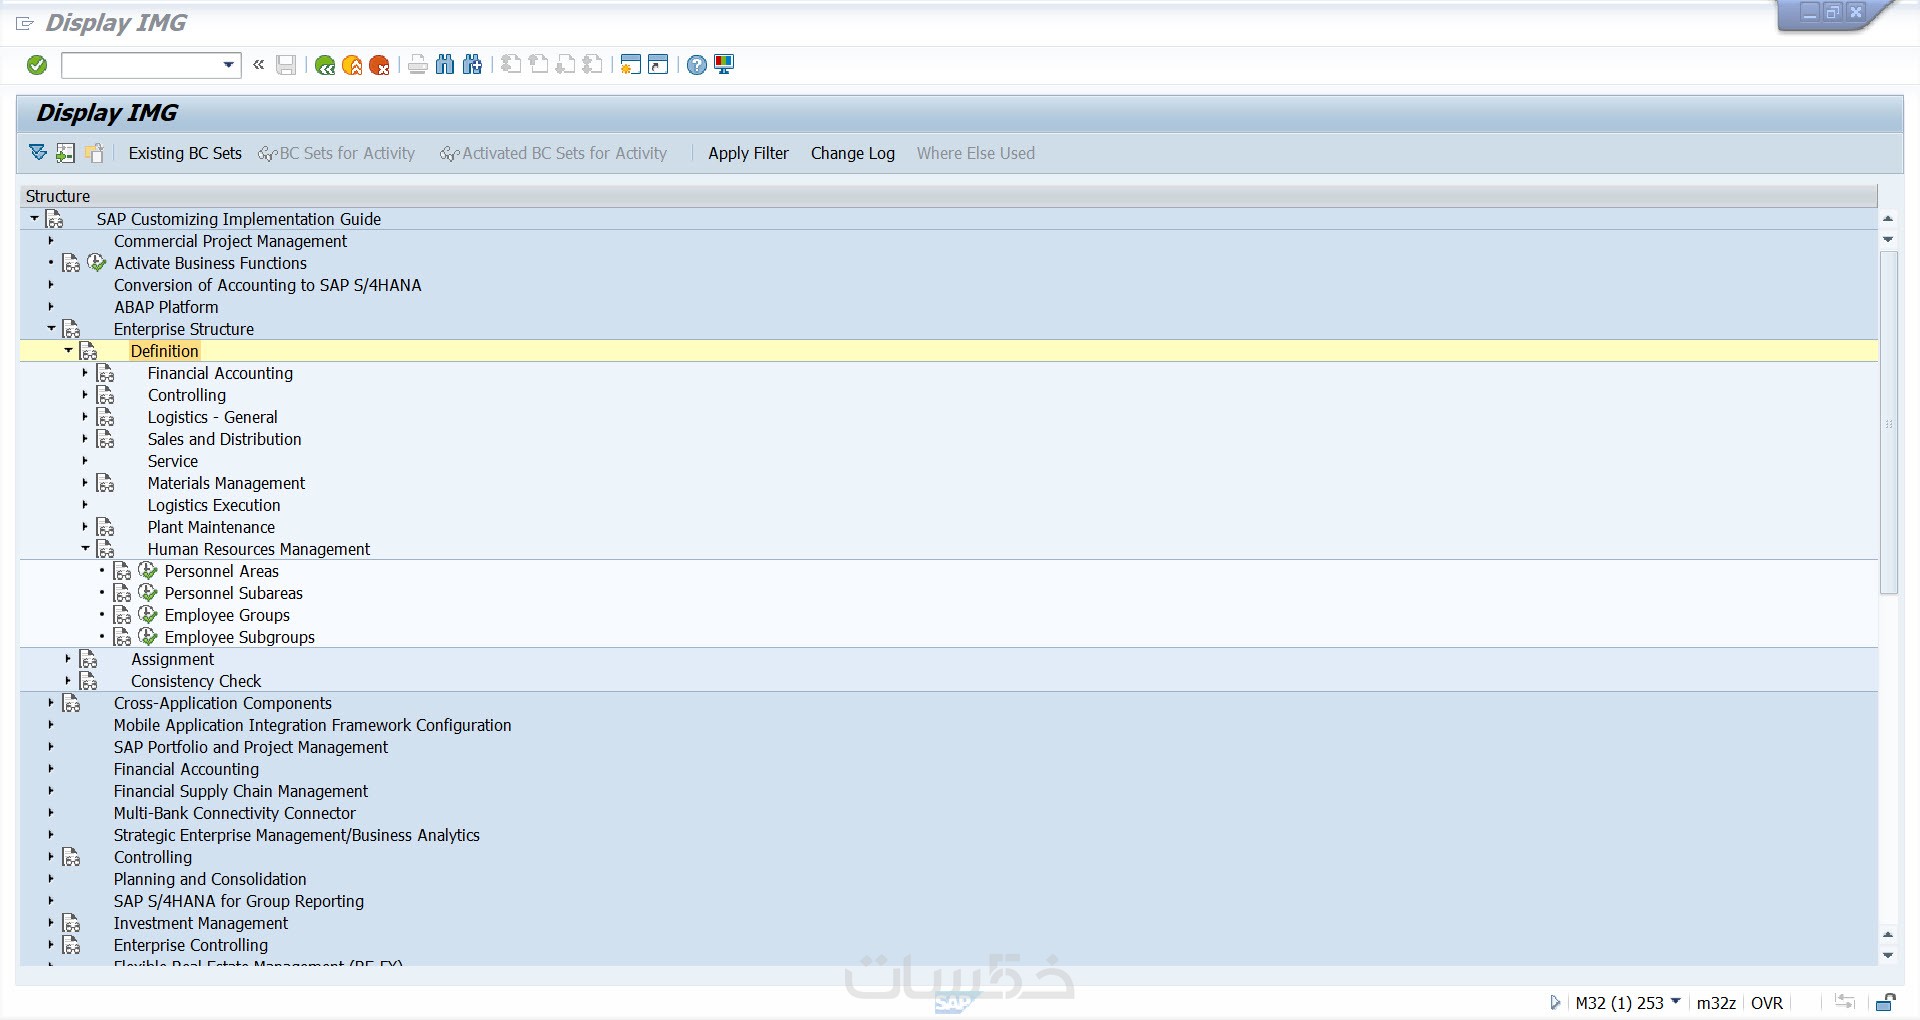Click the tree scrollbar thumb
This screenshot has height=1020, width=1920.
(1888, 422)
